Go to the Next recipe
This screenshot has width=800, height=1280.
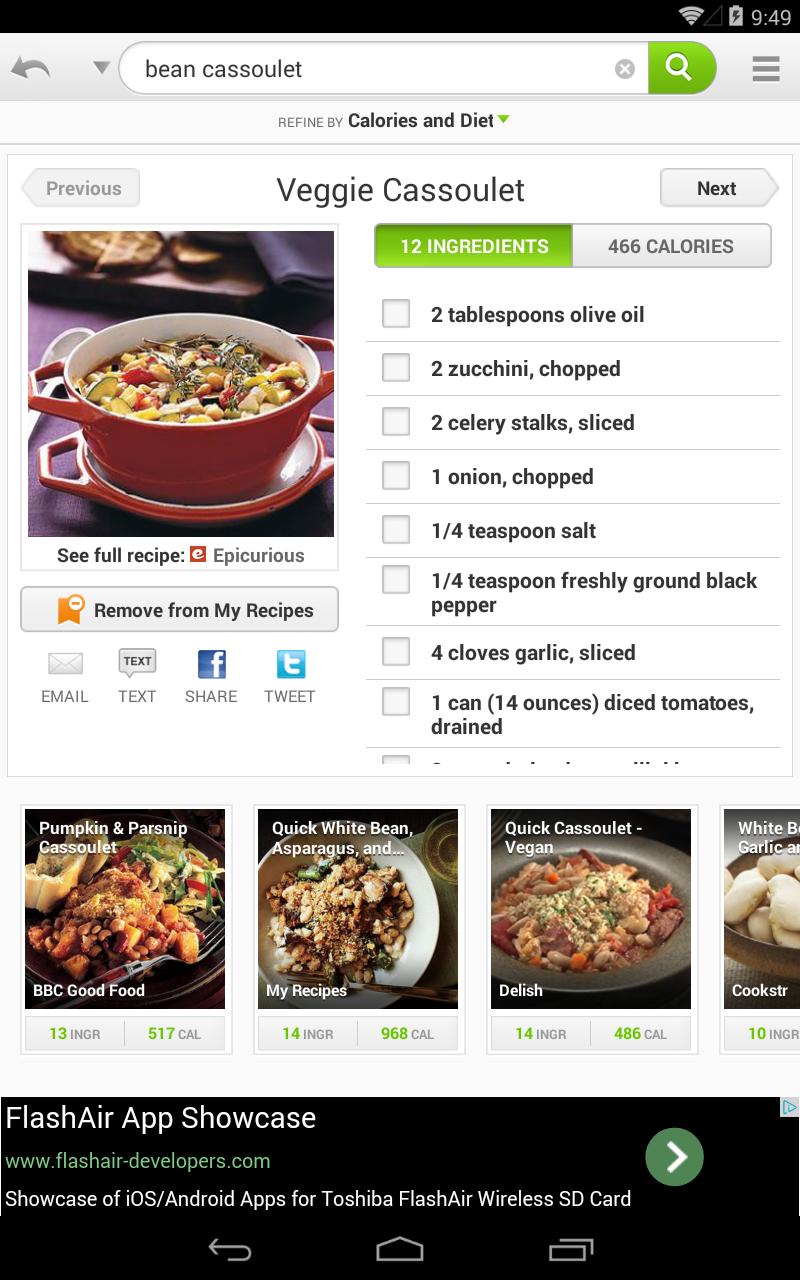pyautogui.click(x=719, y=188)
